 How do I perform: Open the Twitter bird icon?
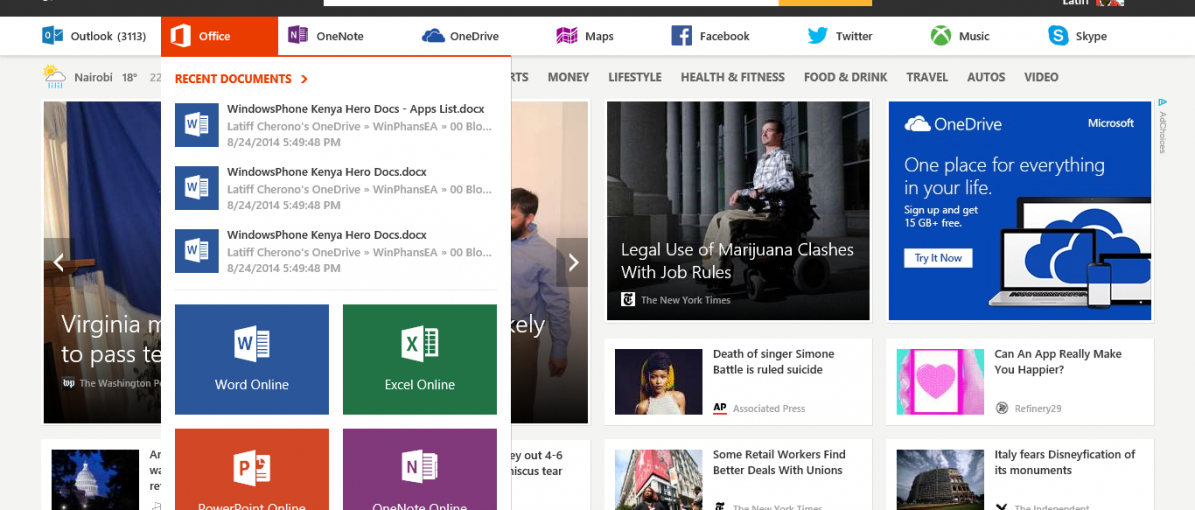coord(818,36)
